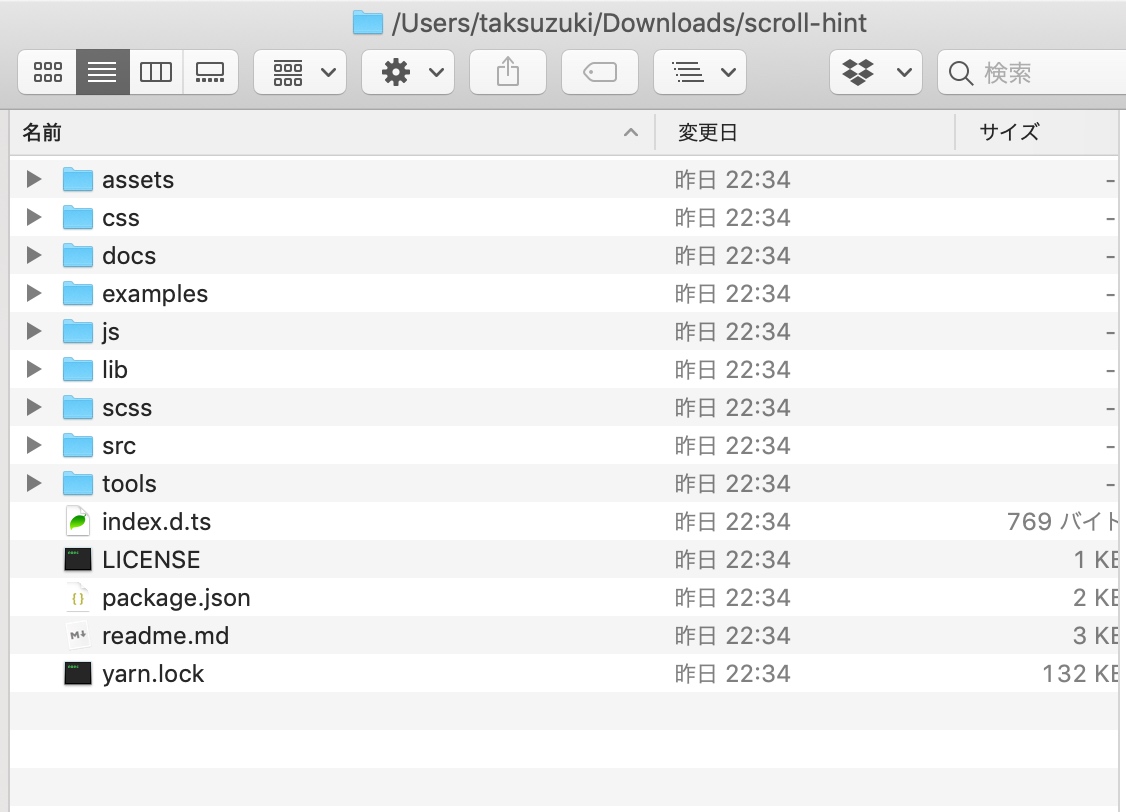1126x812 pixels.
Task: Click the Share toolbar button
Action: tap(508, 72)
